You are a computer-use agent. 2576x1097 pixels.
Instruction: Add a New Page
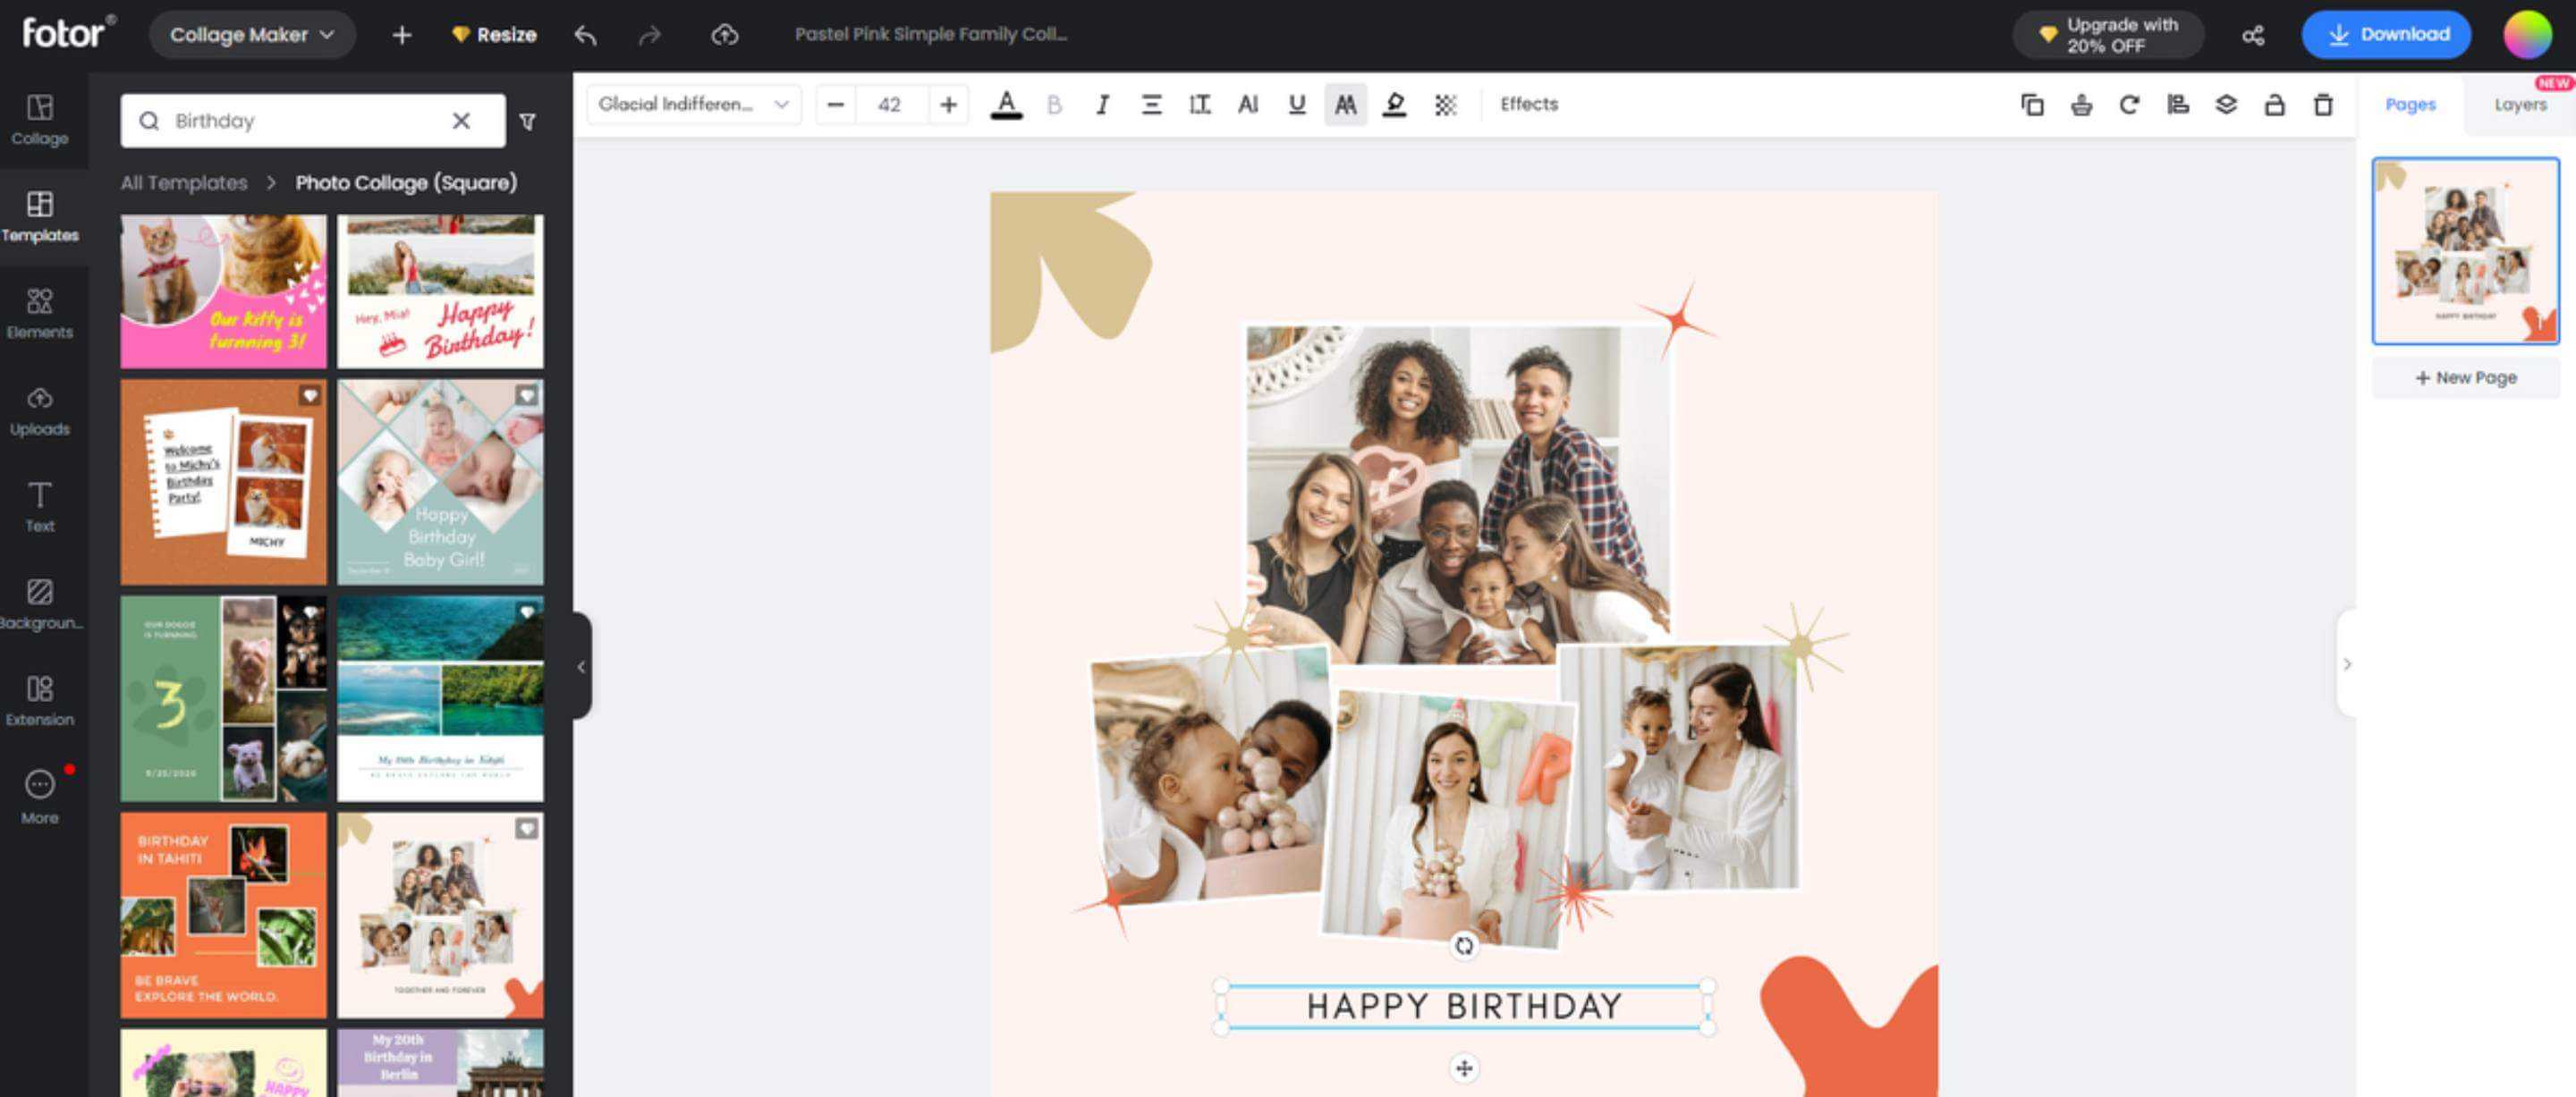pyautogui.click(x=2465, y=377)
